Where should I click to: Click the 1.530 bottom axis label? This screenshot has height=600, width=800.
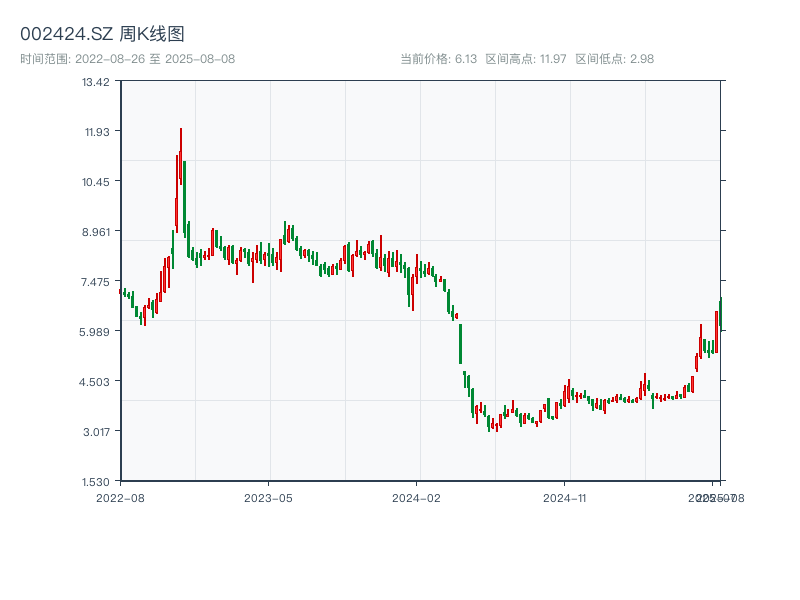[x=96, y=481]
